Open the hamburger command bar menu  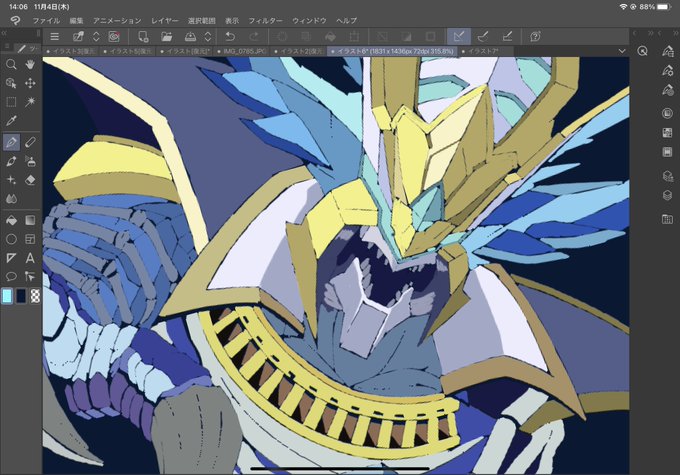pyautogui.click(x=55, y=37)
